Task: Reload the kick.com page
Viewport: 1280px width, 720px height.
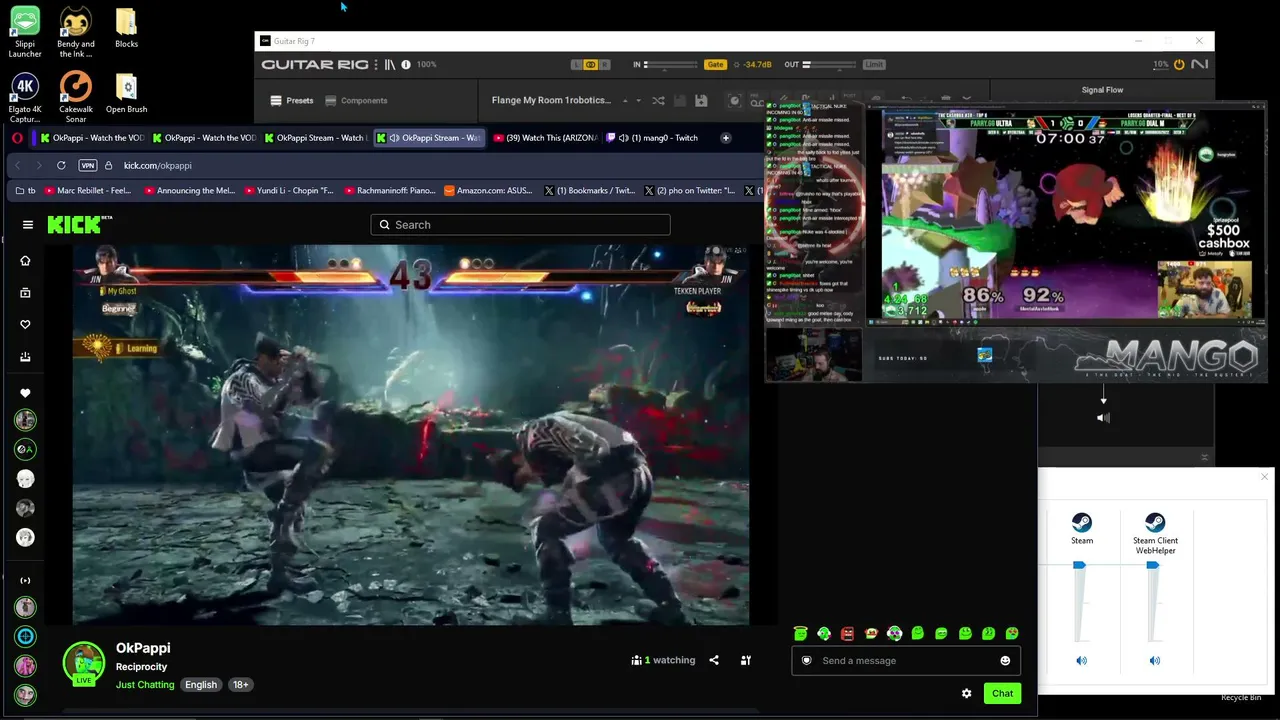Action: (x=61, y=165)
